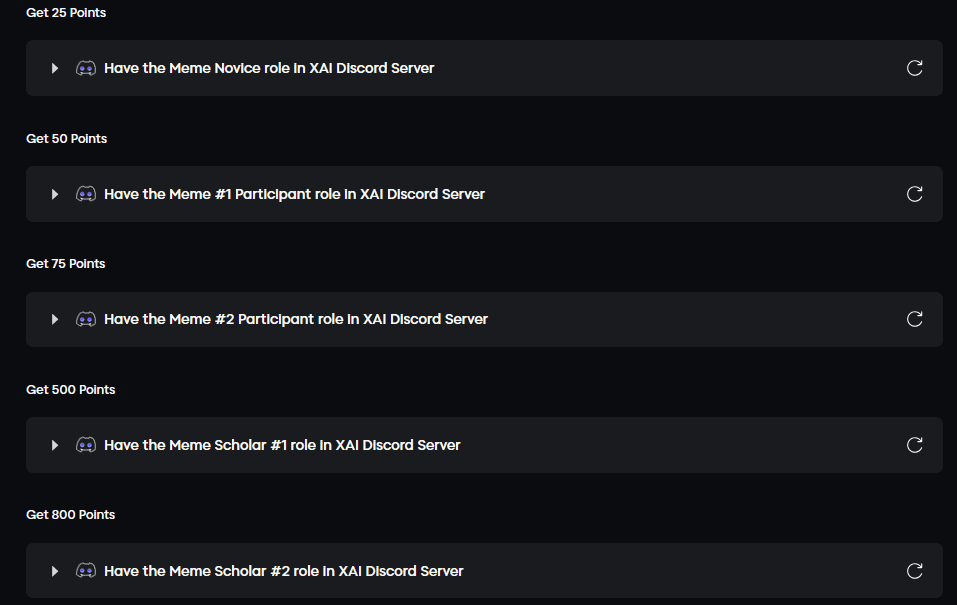Expand the Meme #2 Participant role task
The image size is (957, 605).
coord(55,319)
